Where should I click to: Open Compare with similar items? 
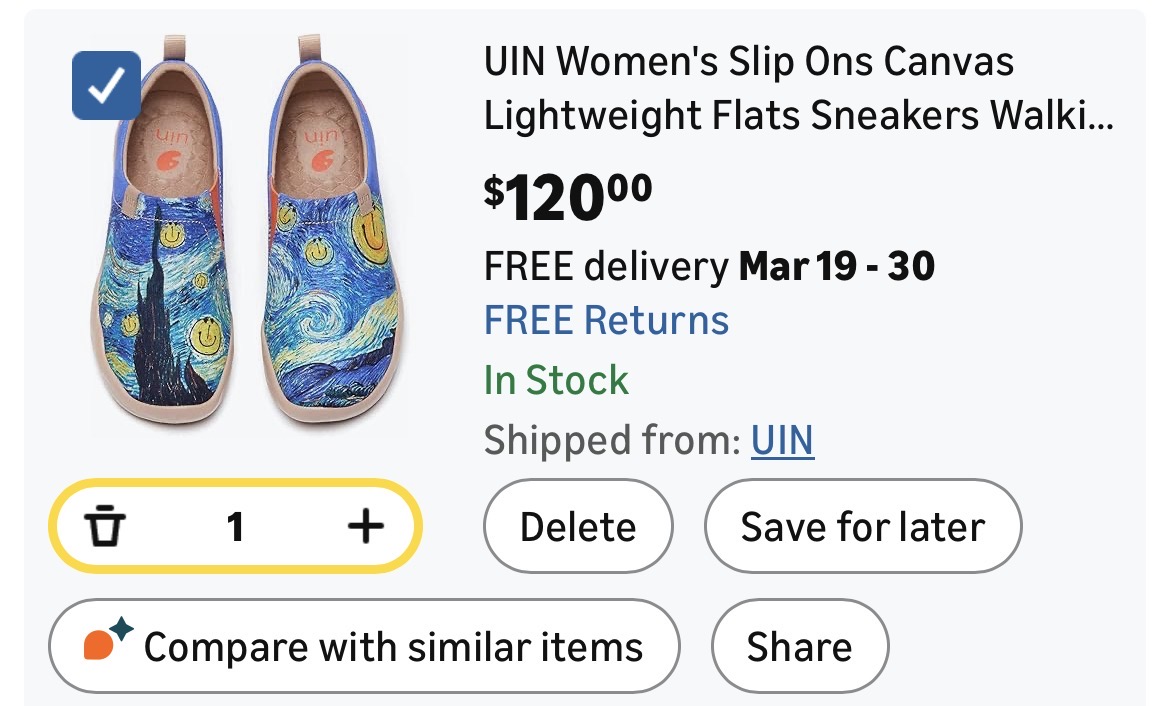point(364,646)
